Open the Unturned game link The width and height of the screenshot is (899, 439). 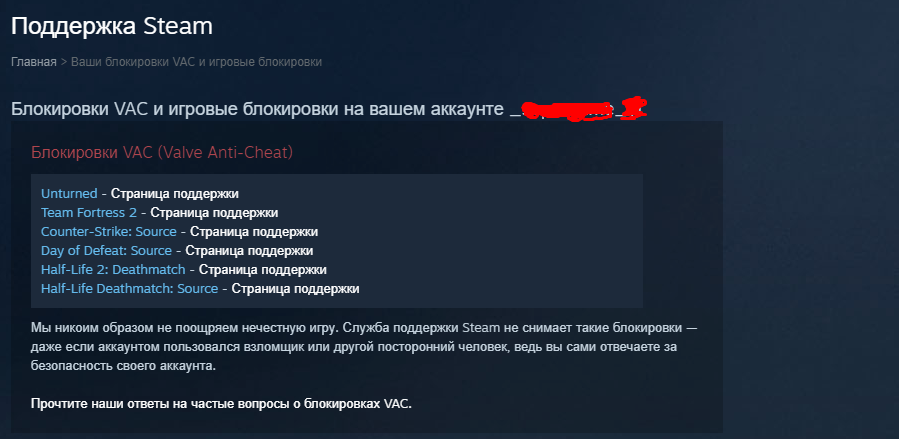click(x=69, y=194)
